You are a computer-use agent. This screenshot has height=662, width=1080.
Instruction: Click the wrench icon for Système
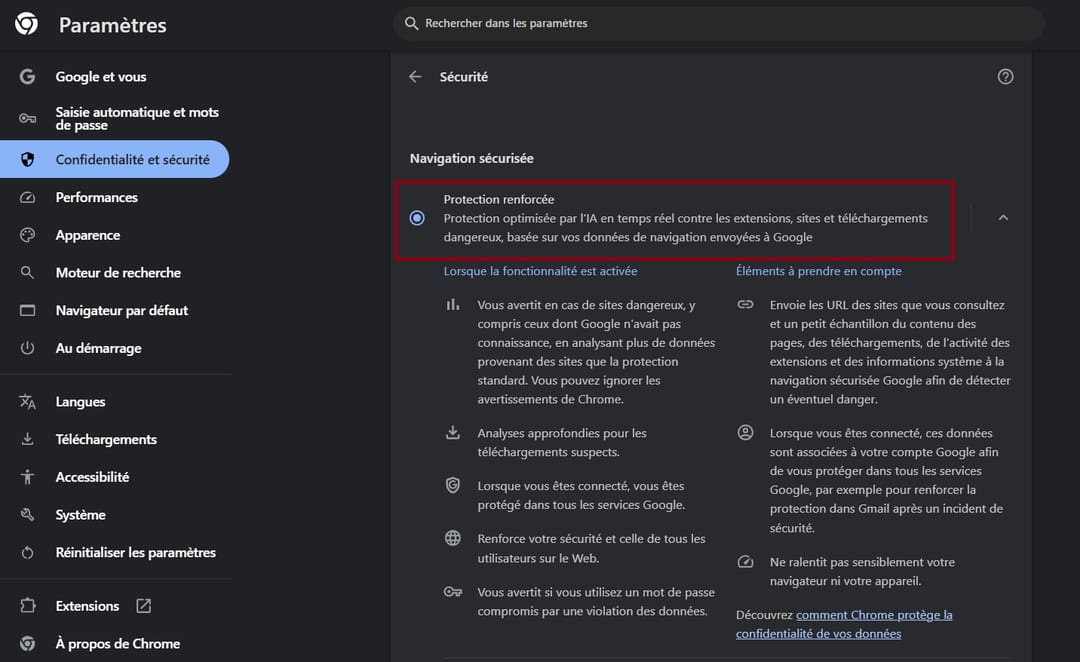pos(28,515)
